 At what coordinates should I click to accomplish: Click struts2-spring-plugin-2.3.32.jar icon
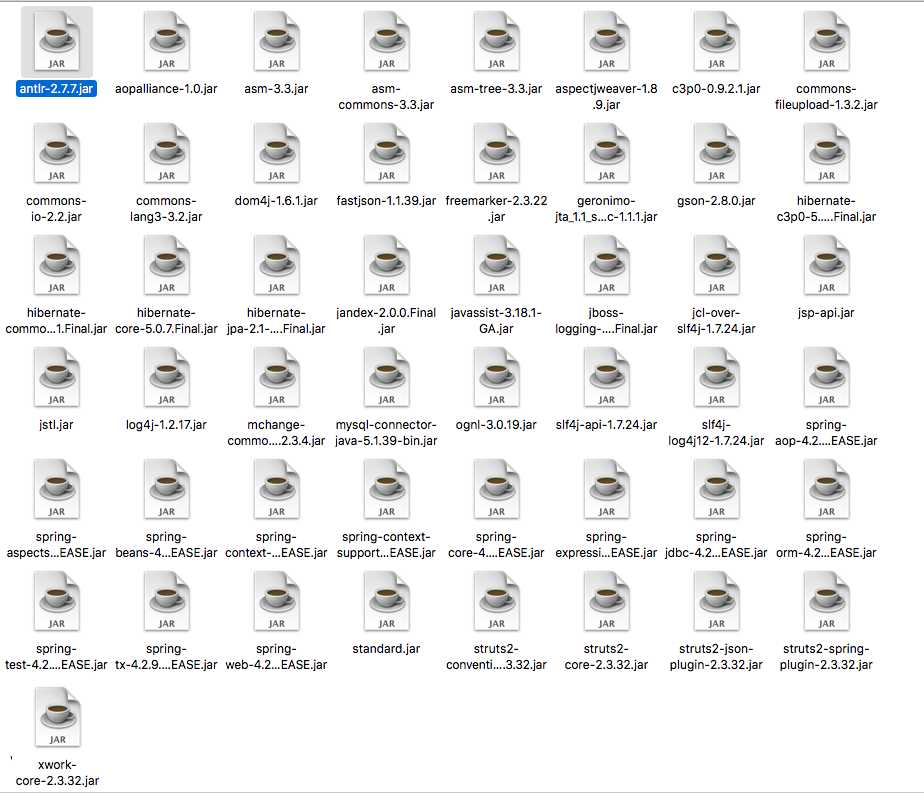coord(826,602)
